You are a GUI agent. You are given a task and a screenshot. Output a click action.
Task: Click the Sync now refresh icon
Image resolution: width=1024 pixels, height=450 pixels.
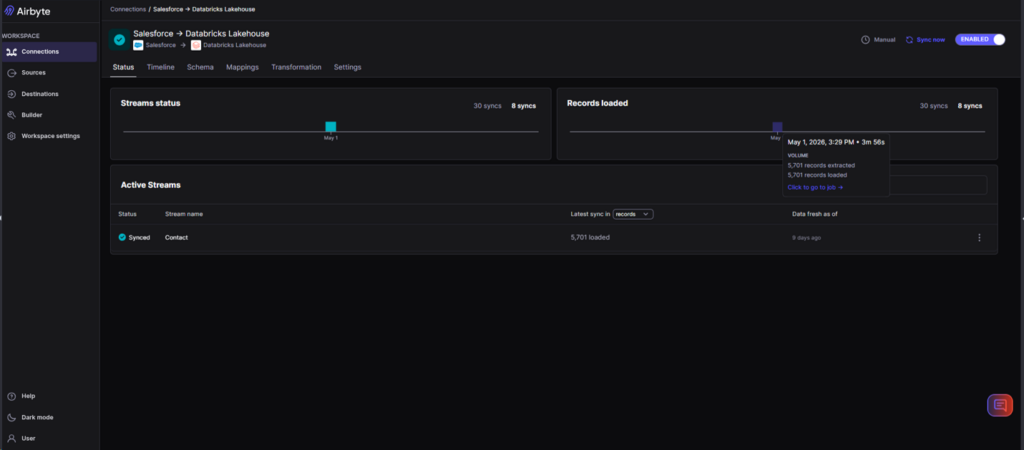(909, 40)
